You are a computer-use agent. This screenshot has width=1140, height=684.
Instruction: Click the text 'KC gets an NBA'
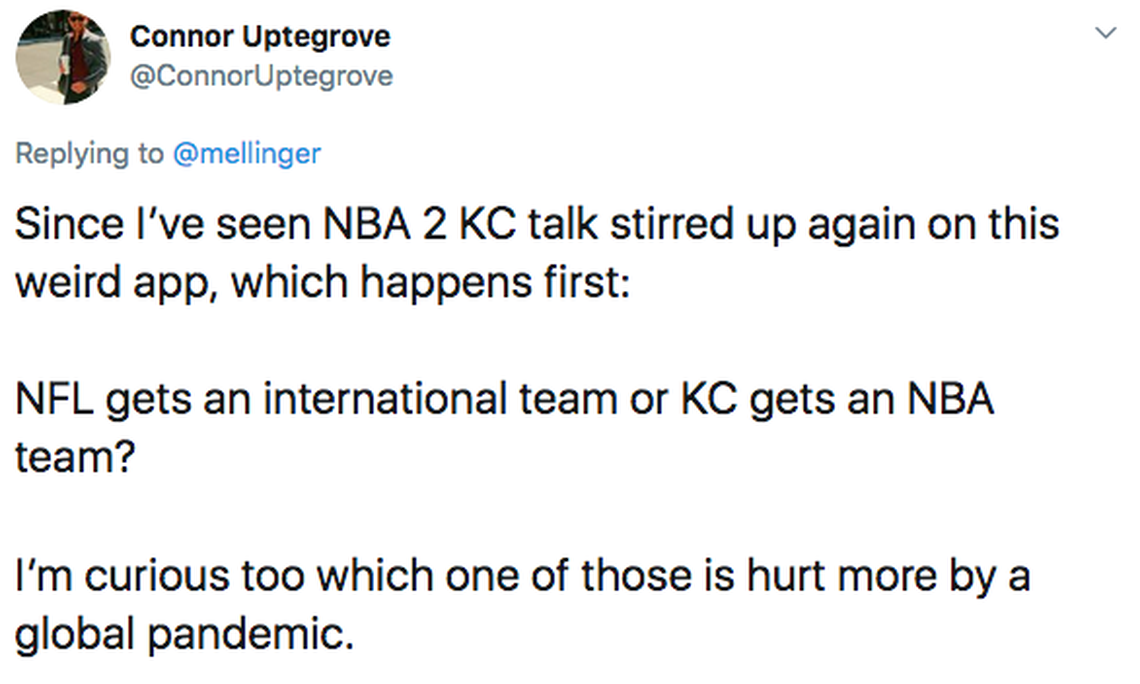point(837,400)
